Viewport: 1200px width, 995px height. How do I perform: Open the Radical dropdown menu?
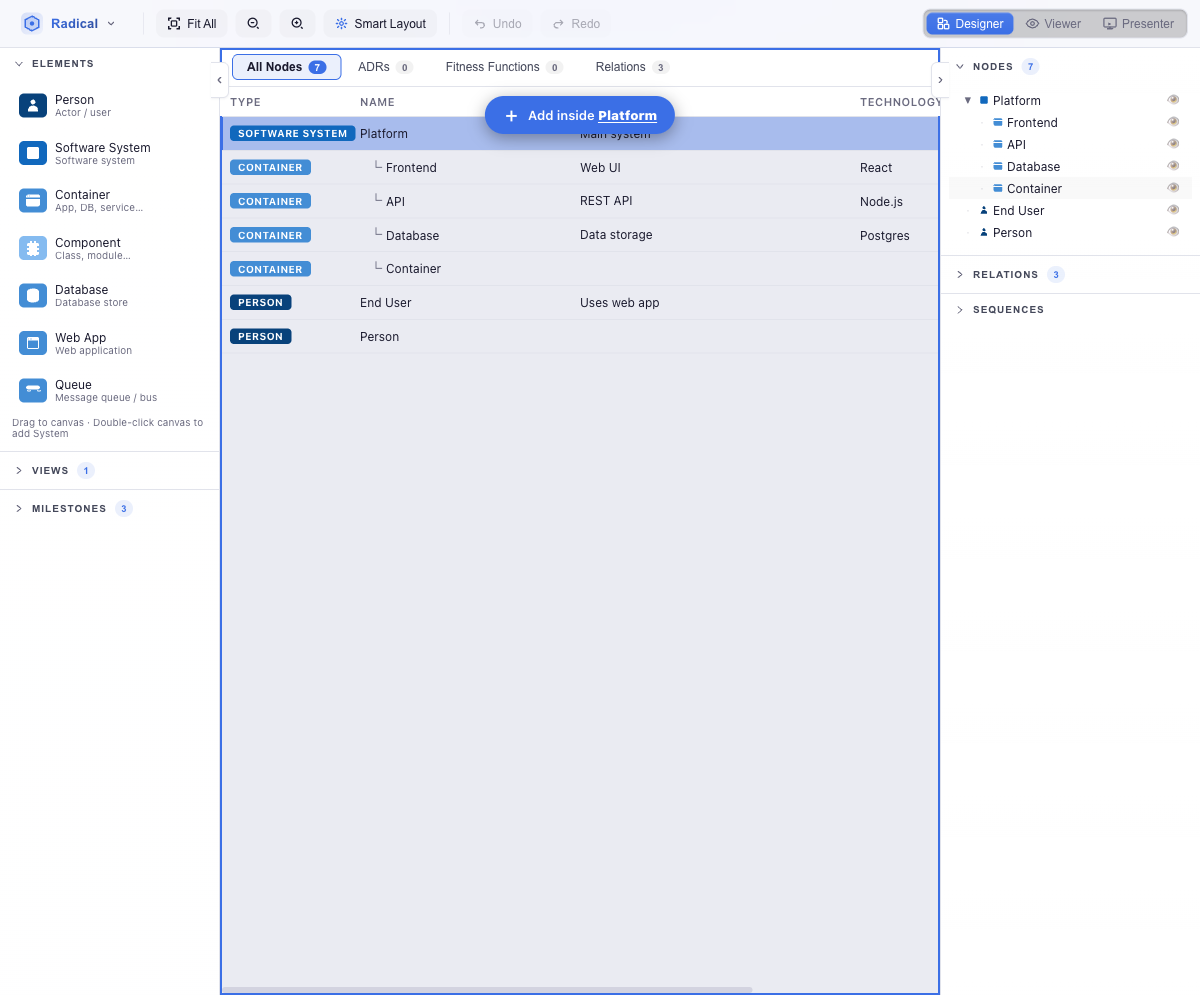[69, 23]
